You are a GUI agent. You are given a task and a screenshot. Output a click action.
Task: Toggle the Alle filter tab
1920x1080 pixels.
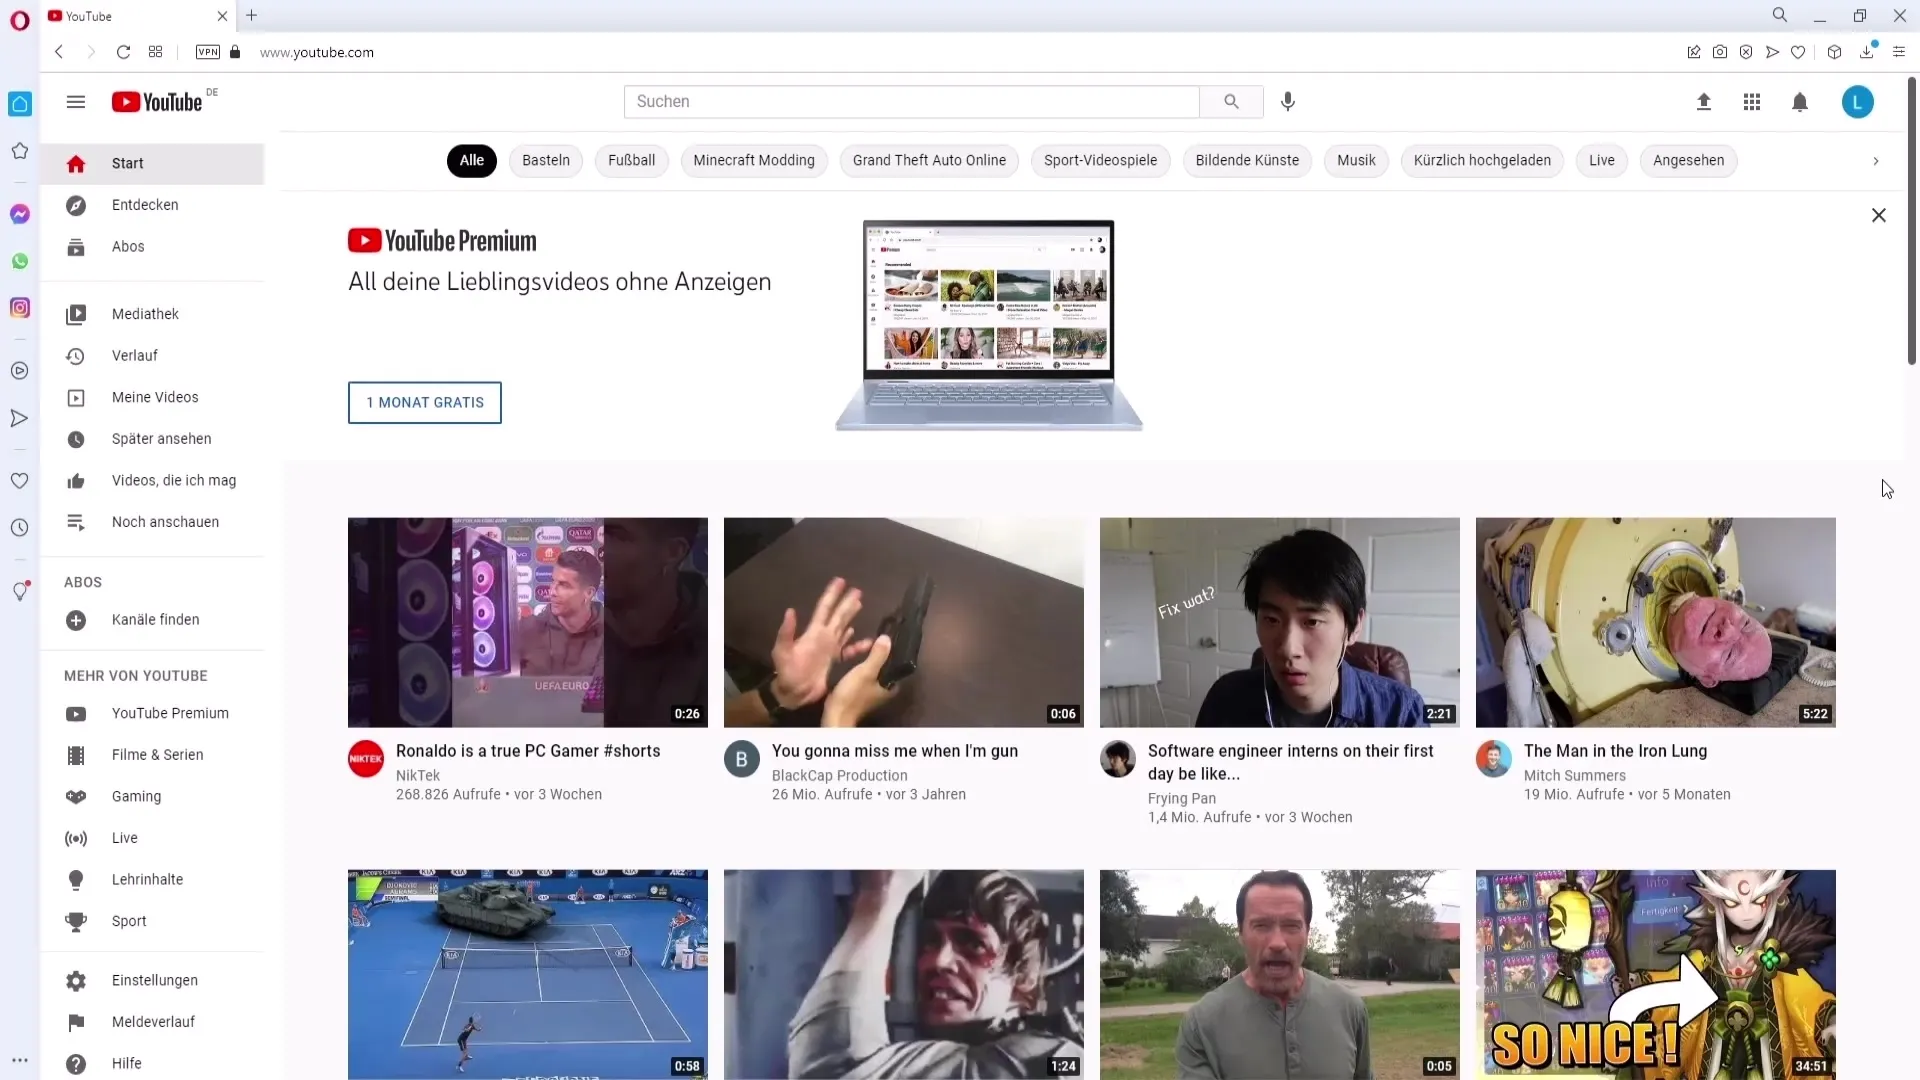coord(472,160)
